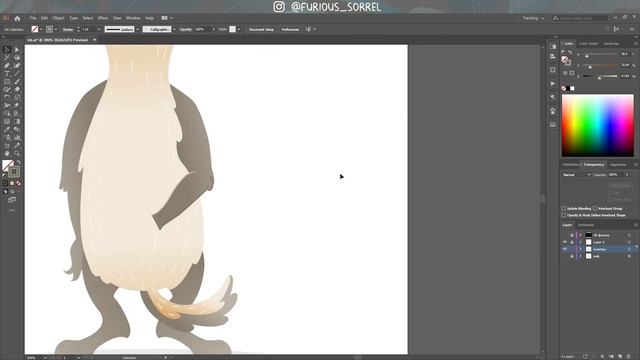Image resolution: width=640 pixels, height=360 pixels.
Task: Click the Home icon in the menu bar
Action: (17, 18)
